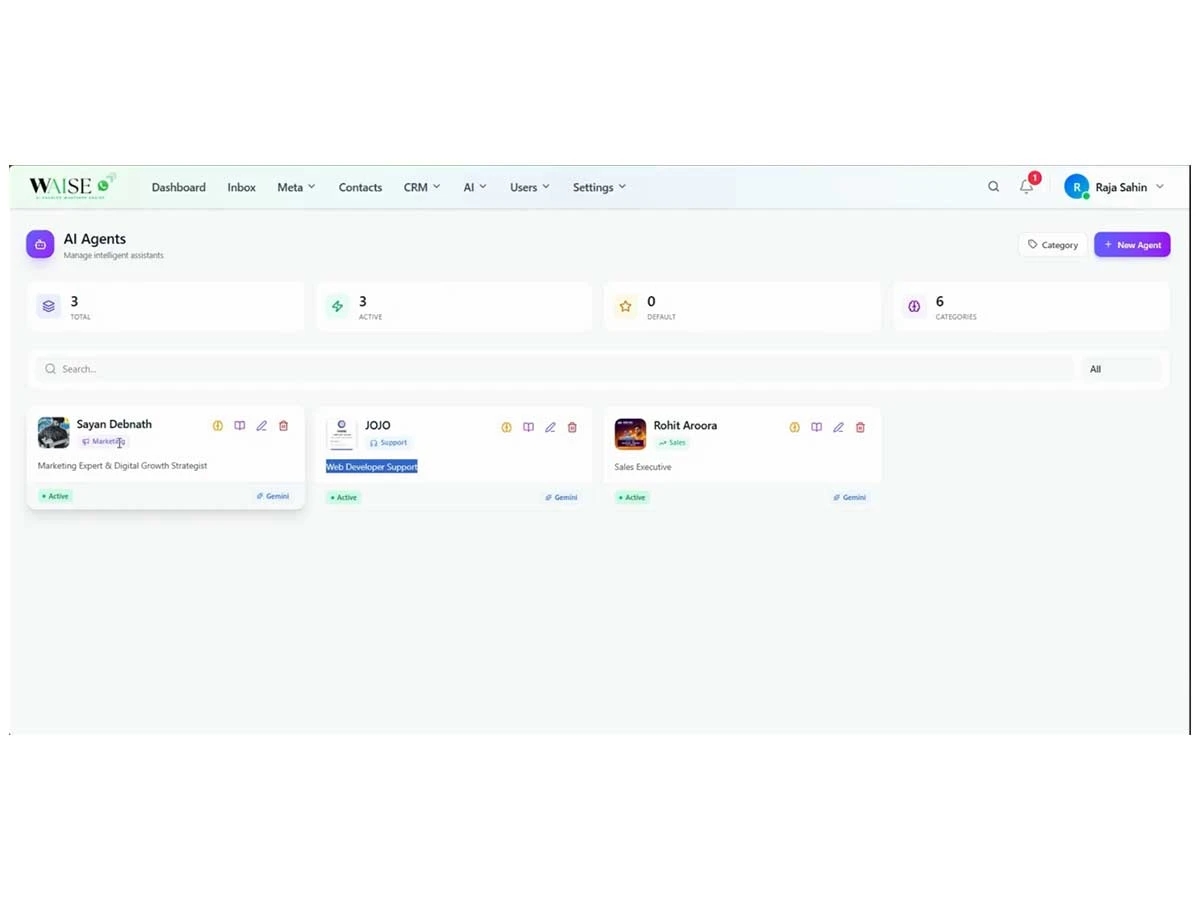Click the Marketing tag on Sayan Debnath
This screenshot has width=1200, height=900.
(x=104, y=441)
